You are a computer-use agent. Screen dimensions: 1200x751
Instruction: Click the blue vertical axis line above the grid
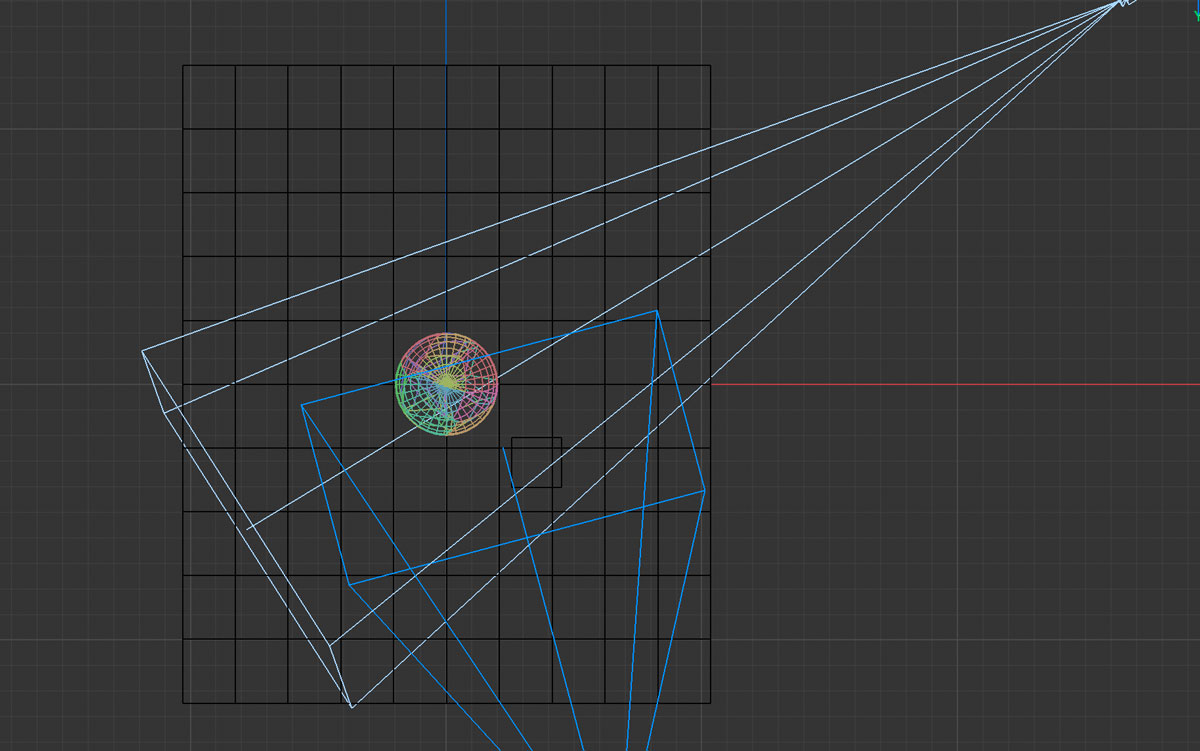pos(446,30)
